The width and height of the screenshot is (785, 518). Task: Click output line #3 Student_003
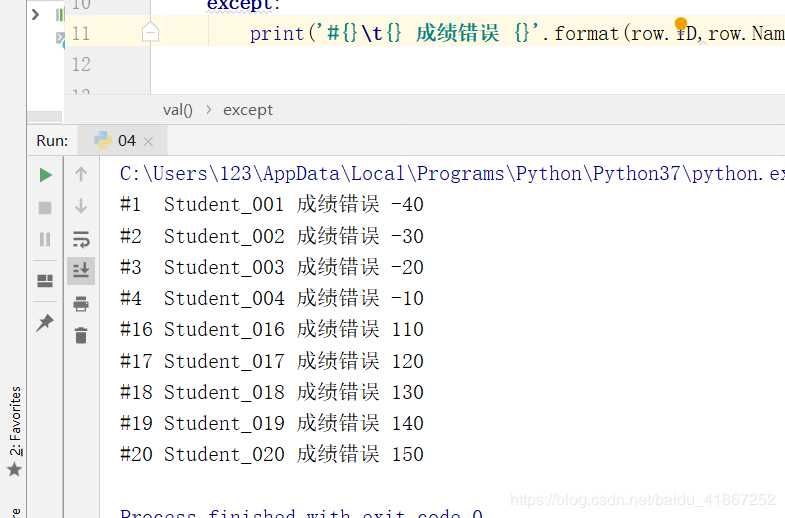coord(272,267)
